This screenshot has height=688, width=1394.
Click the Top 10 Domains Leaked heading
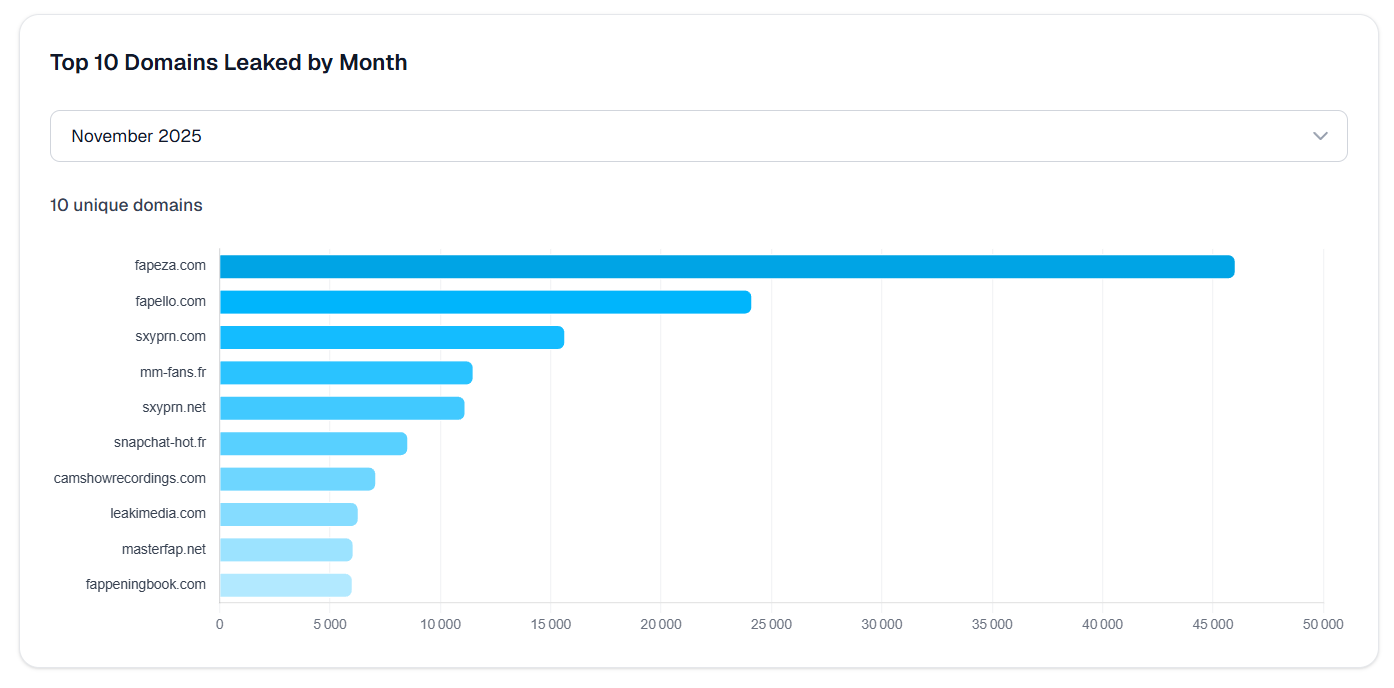click(228, 62)
